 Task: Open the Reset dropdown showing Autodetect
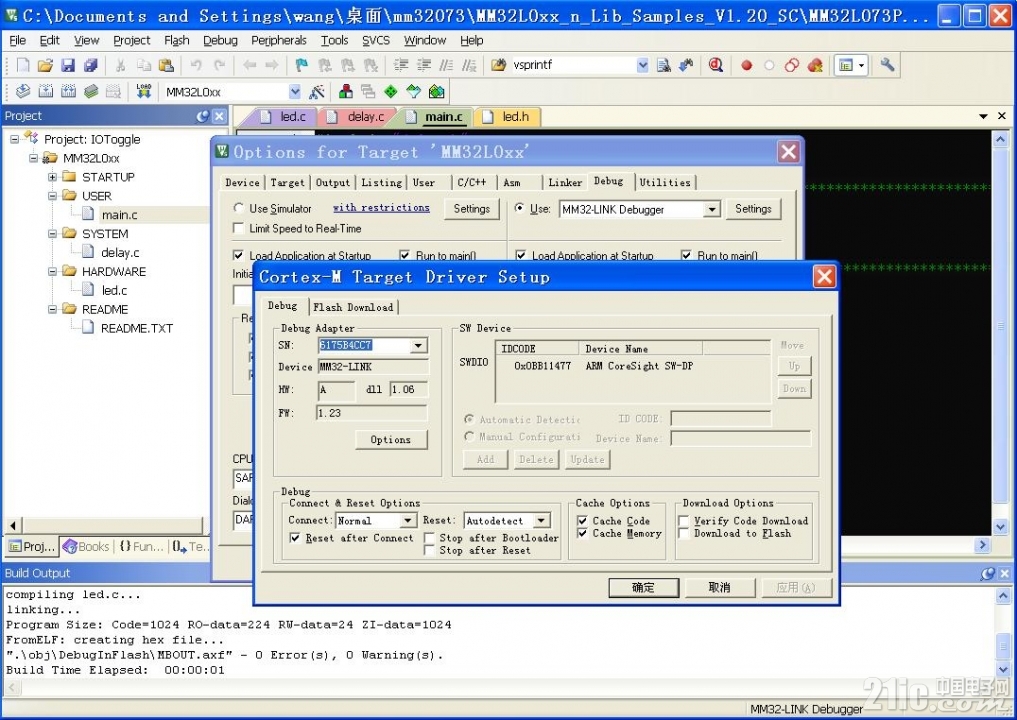coord(542,520)
